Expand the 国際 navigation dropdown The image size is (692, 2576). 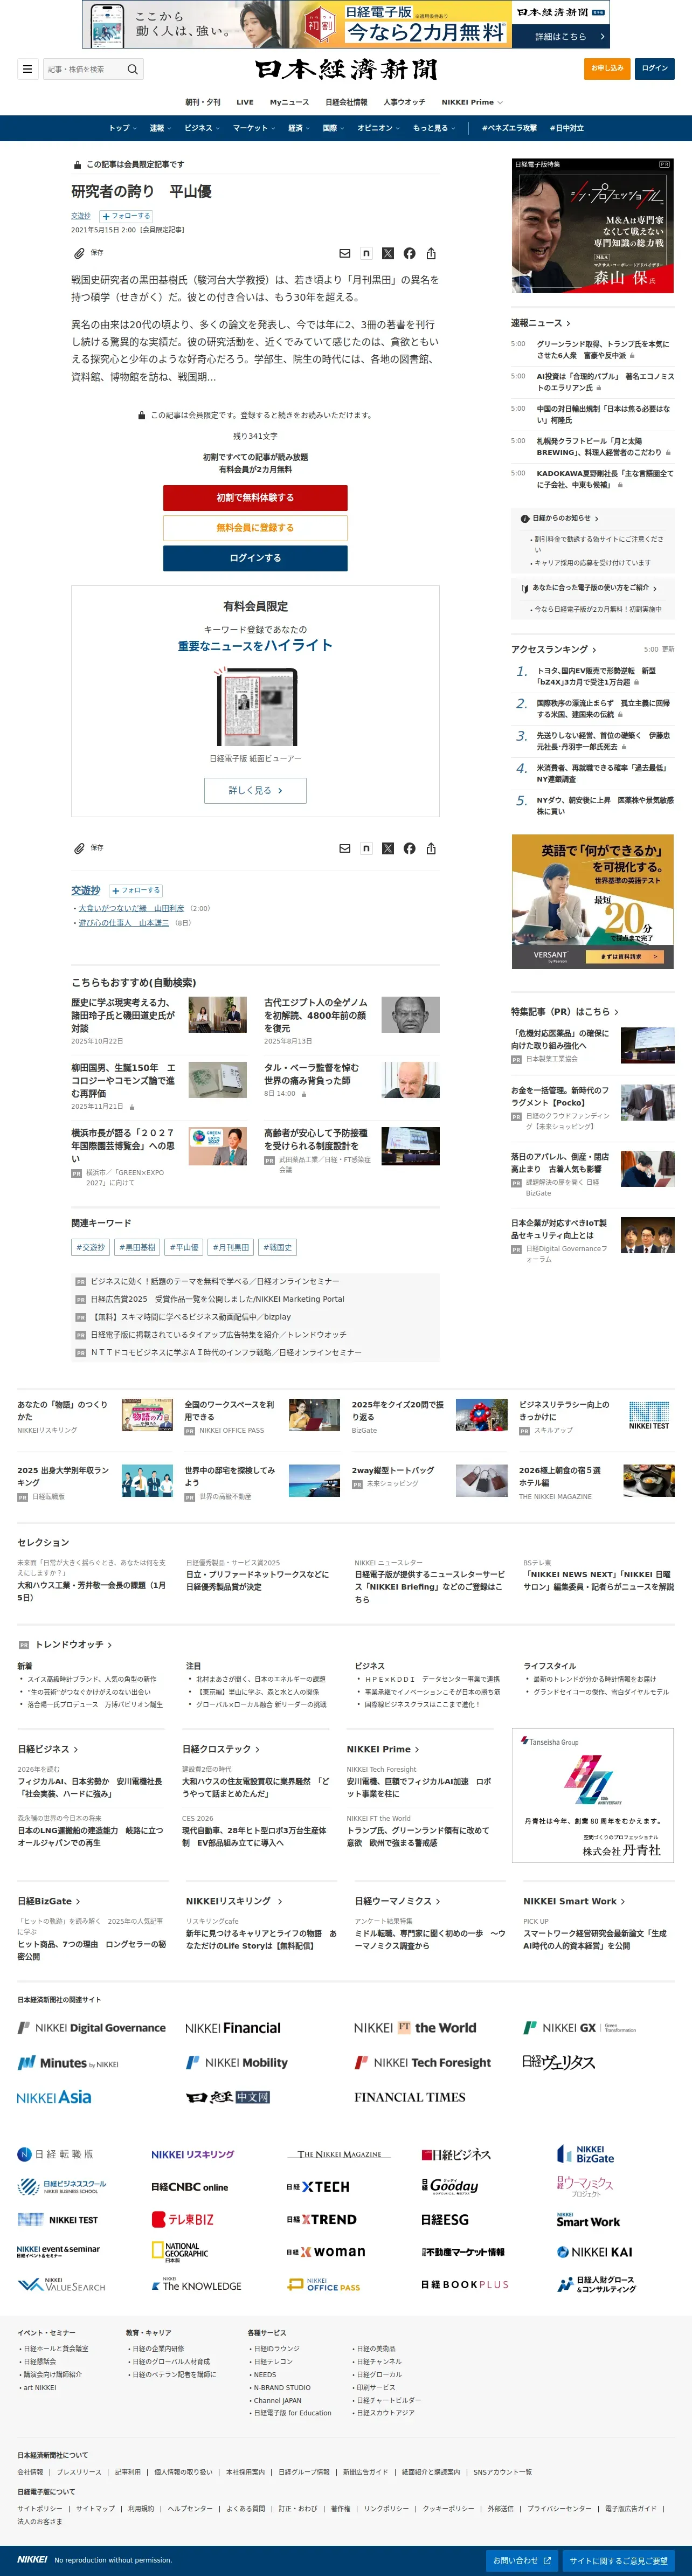(x=333, y=128)
